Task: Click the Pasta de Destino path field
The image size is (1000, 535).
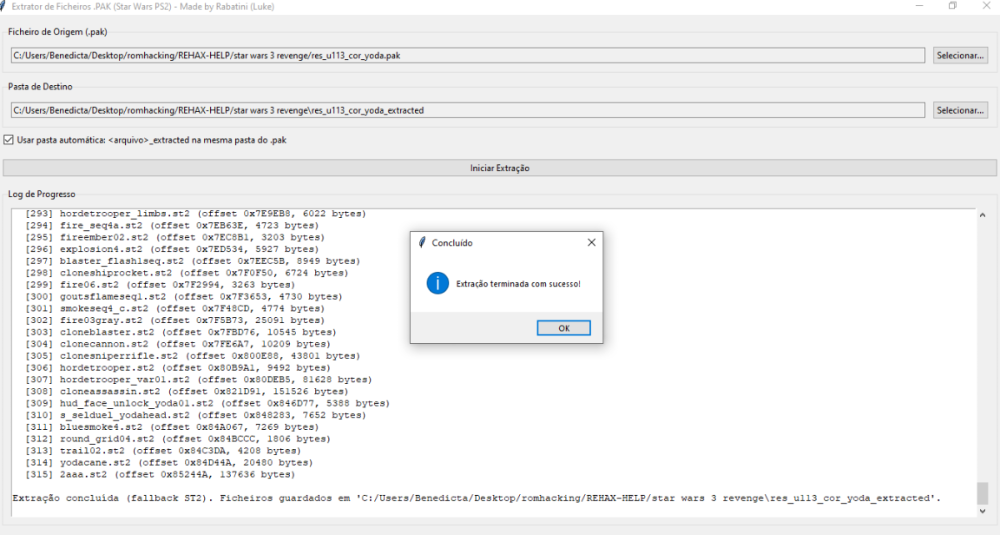Action: click(467, 110)
